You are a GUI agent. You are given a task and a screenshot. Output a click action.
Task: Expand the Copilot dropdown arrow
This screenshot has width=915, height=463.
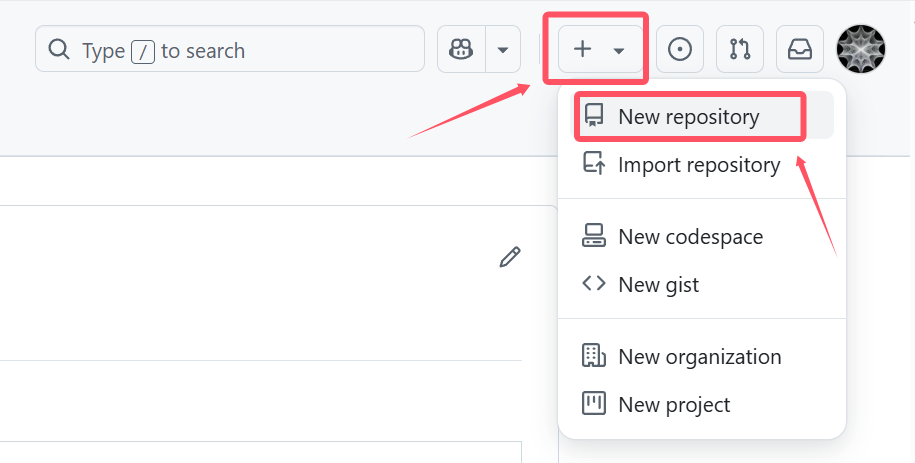tap(502, 50)
